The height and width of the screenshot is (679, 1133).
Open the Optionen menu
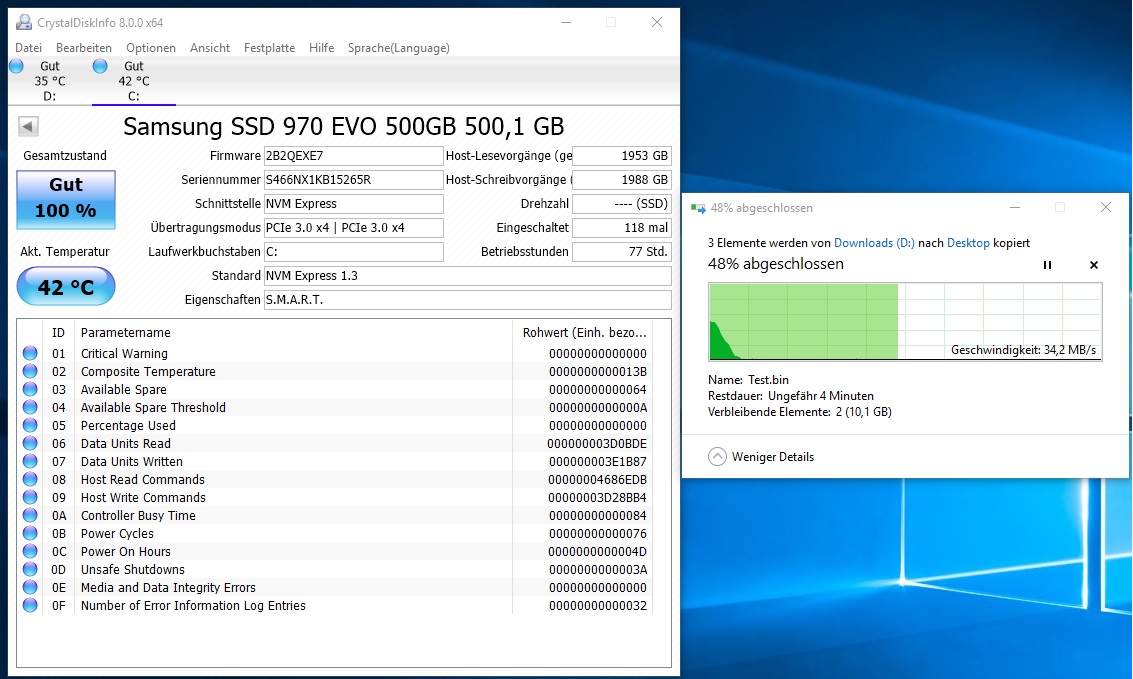(150, 48)
